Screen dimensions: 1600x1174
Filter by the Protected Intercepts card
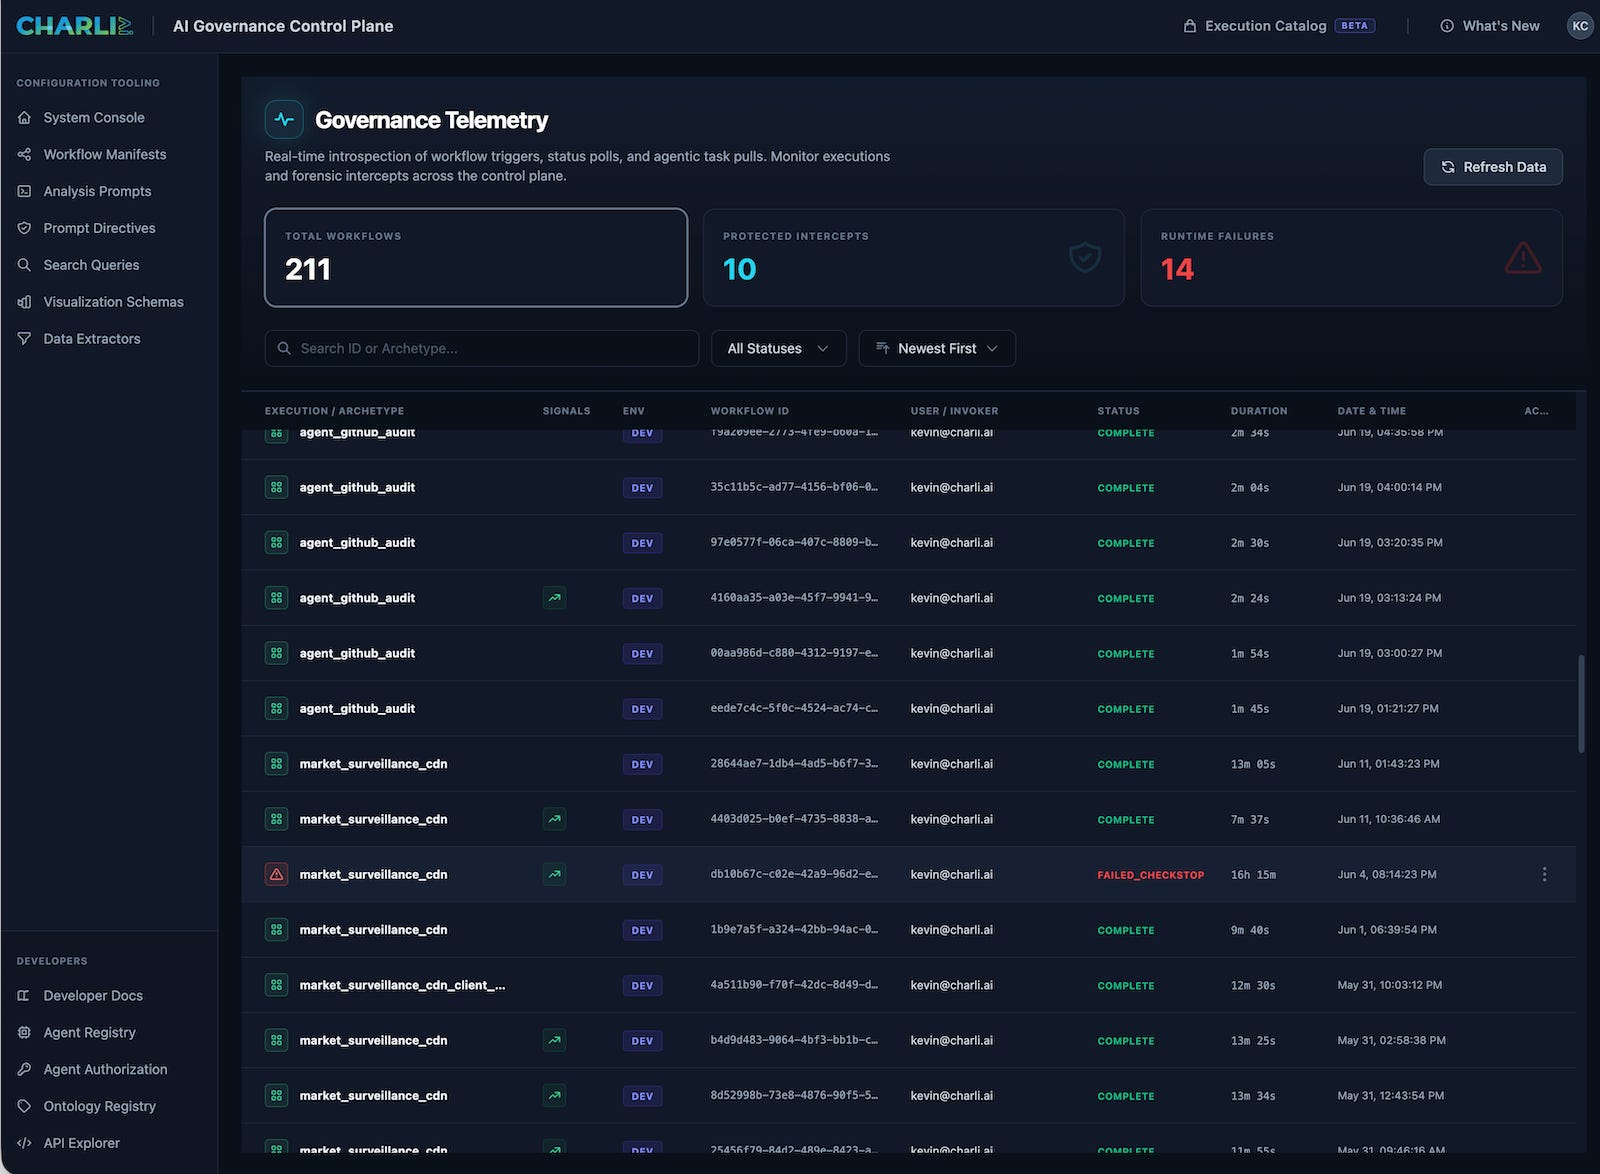tap(913, 257)
